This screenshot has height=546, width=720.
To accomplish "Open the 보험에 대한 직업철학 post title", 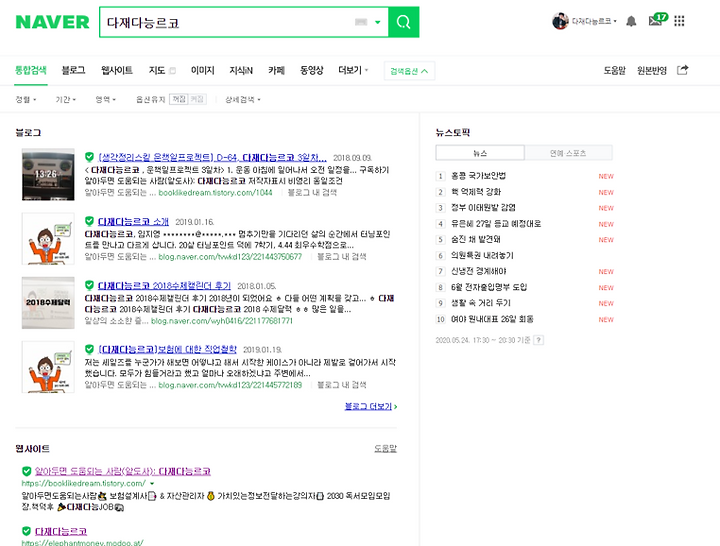I will coord(168,349).
